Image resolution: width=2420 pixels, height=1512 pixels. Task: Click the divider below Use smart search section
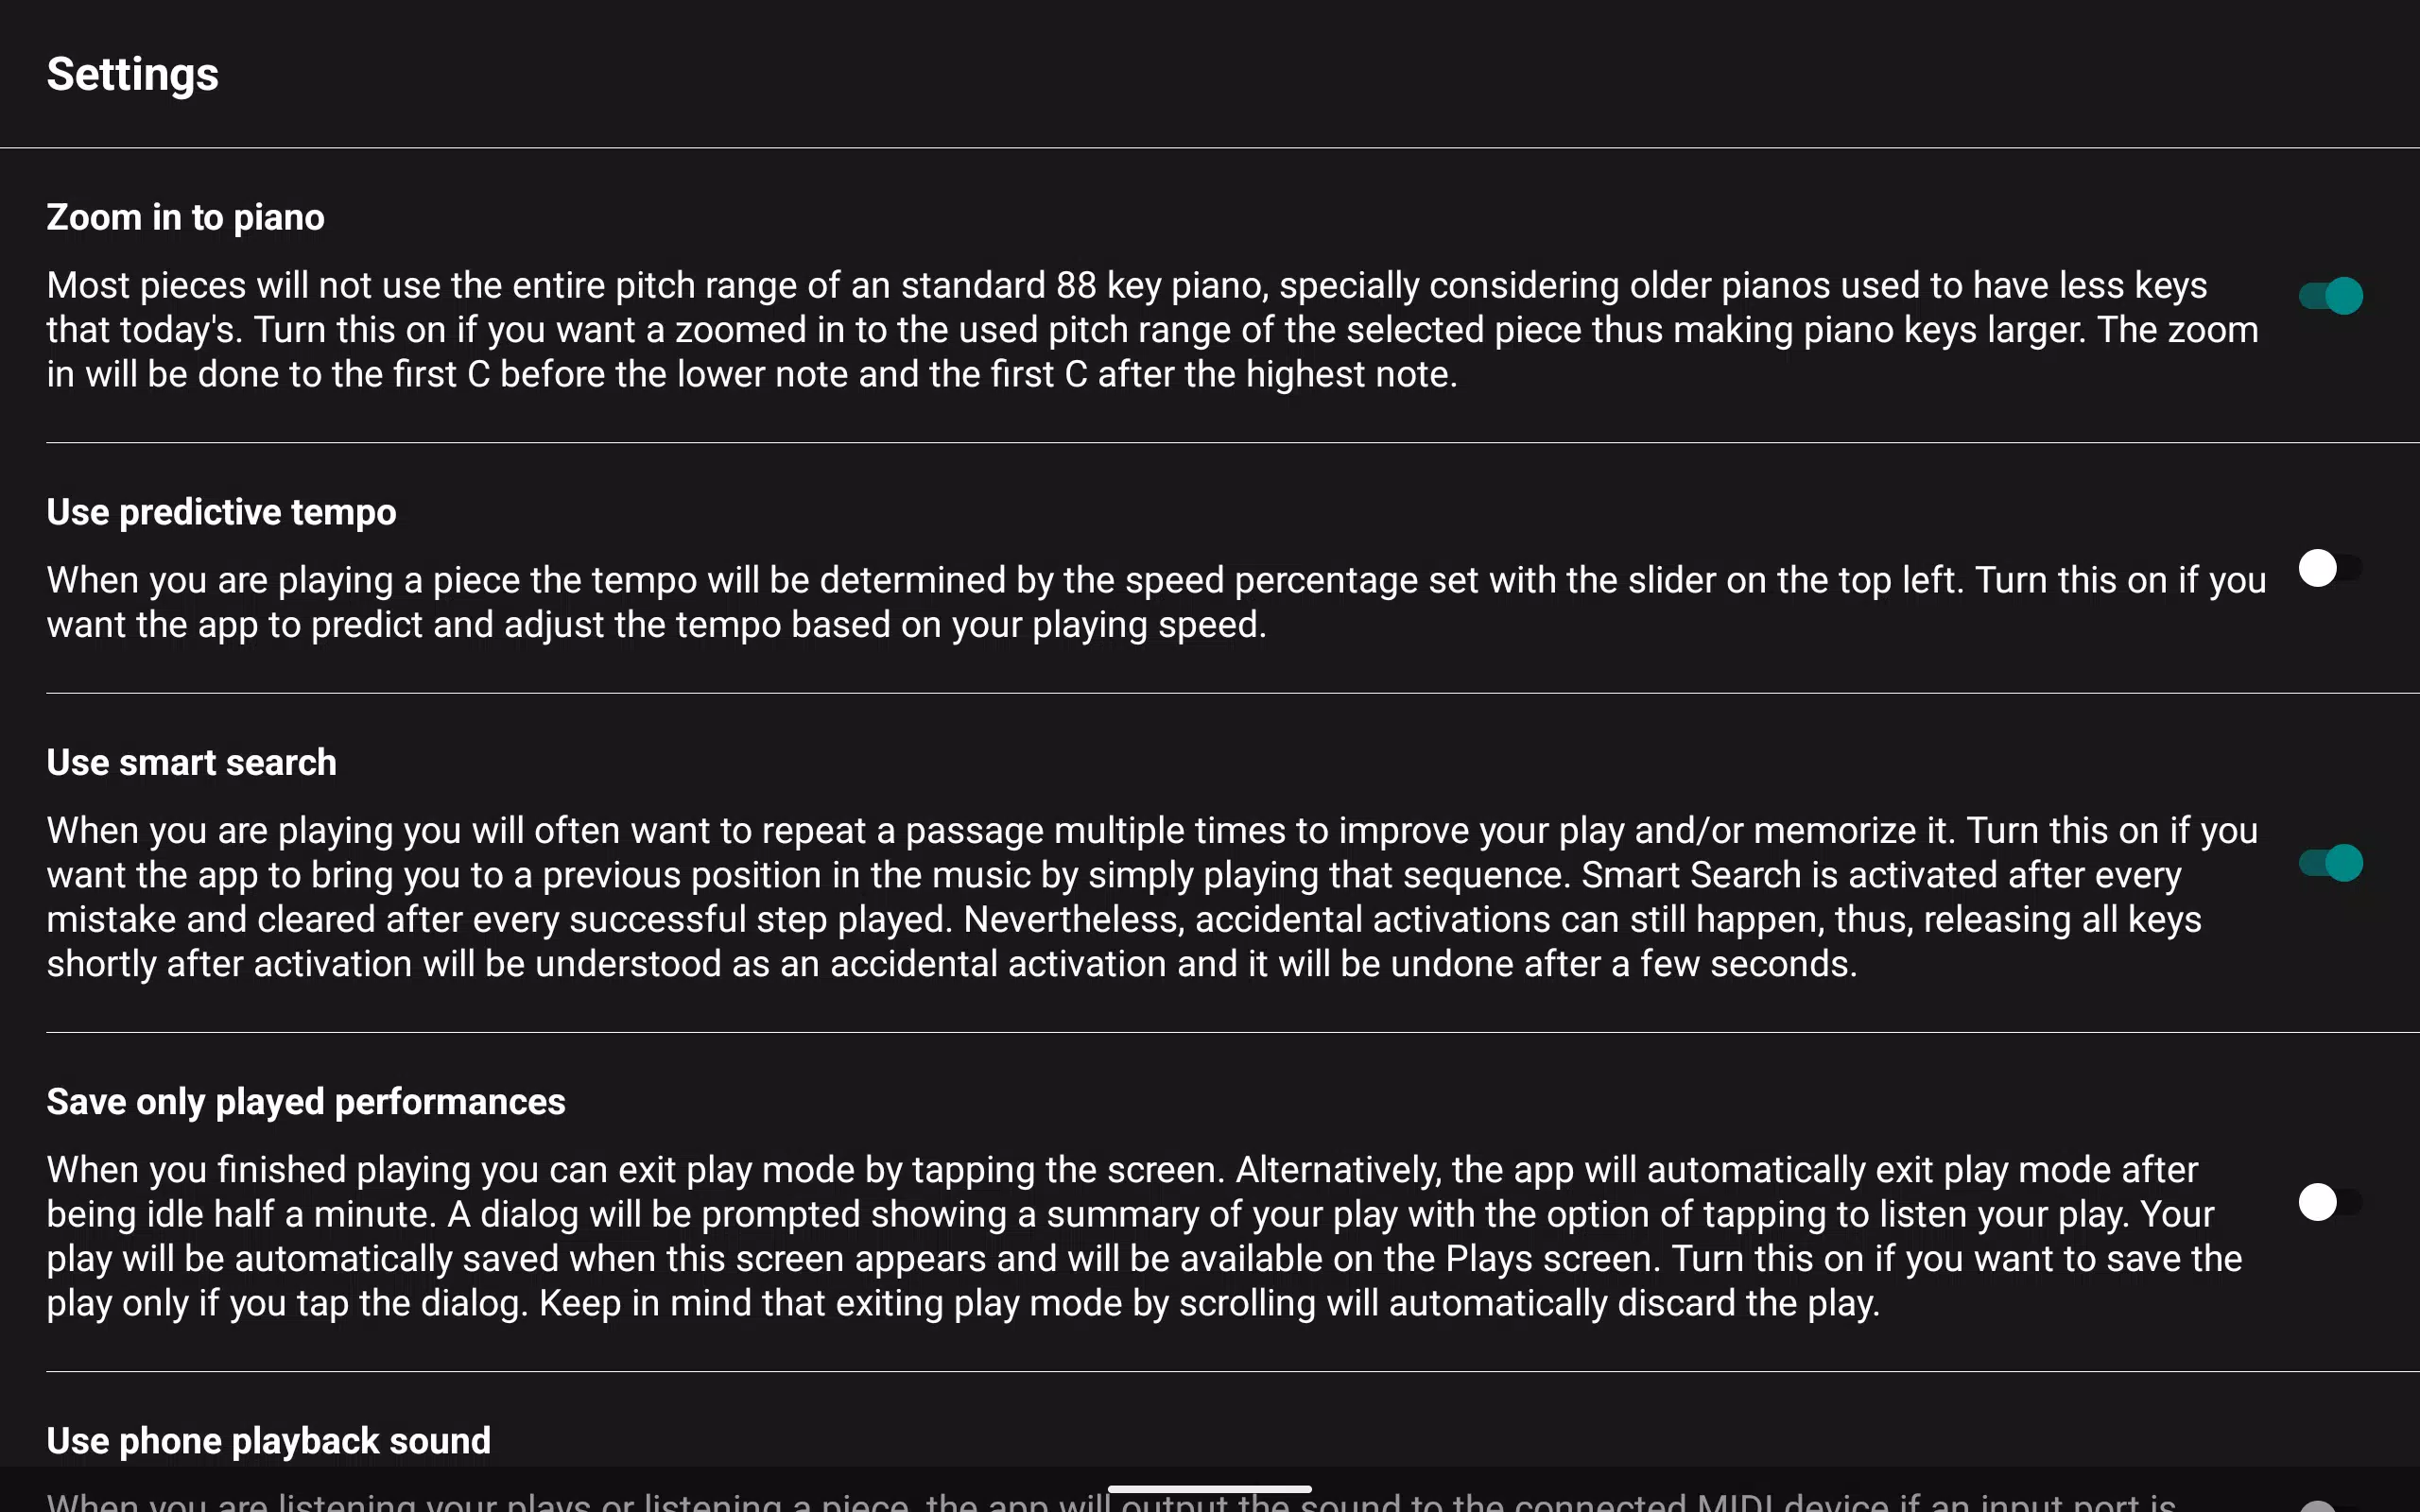tap(1230, 1032)
